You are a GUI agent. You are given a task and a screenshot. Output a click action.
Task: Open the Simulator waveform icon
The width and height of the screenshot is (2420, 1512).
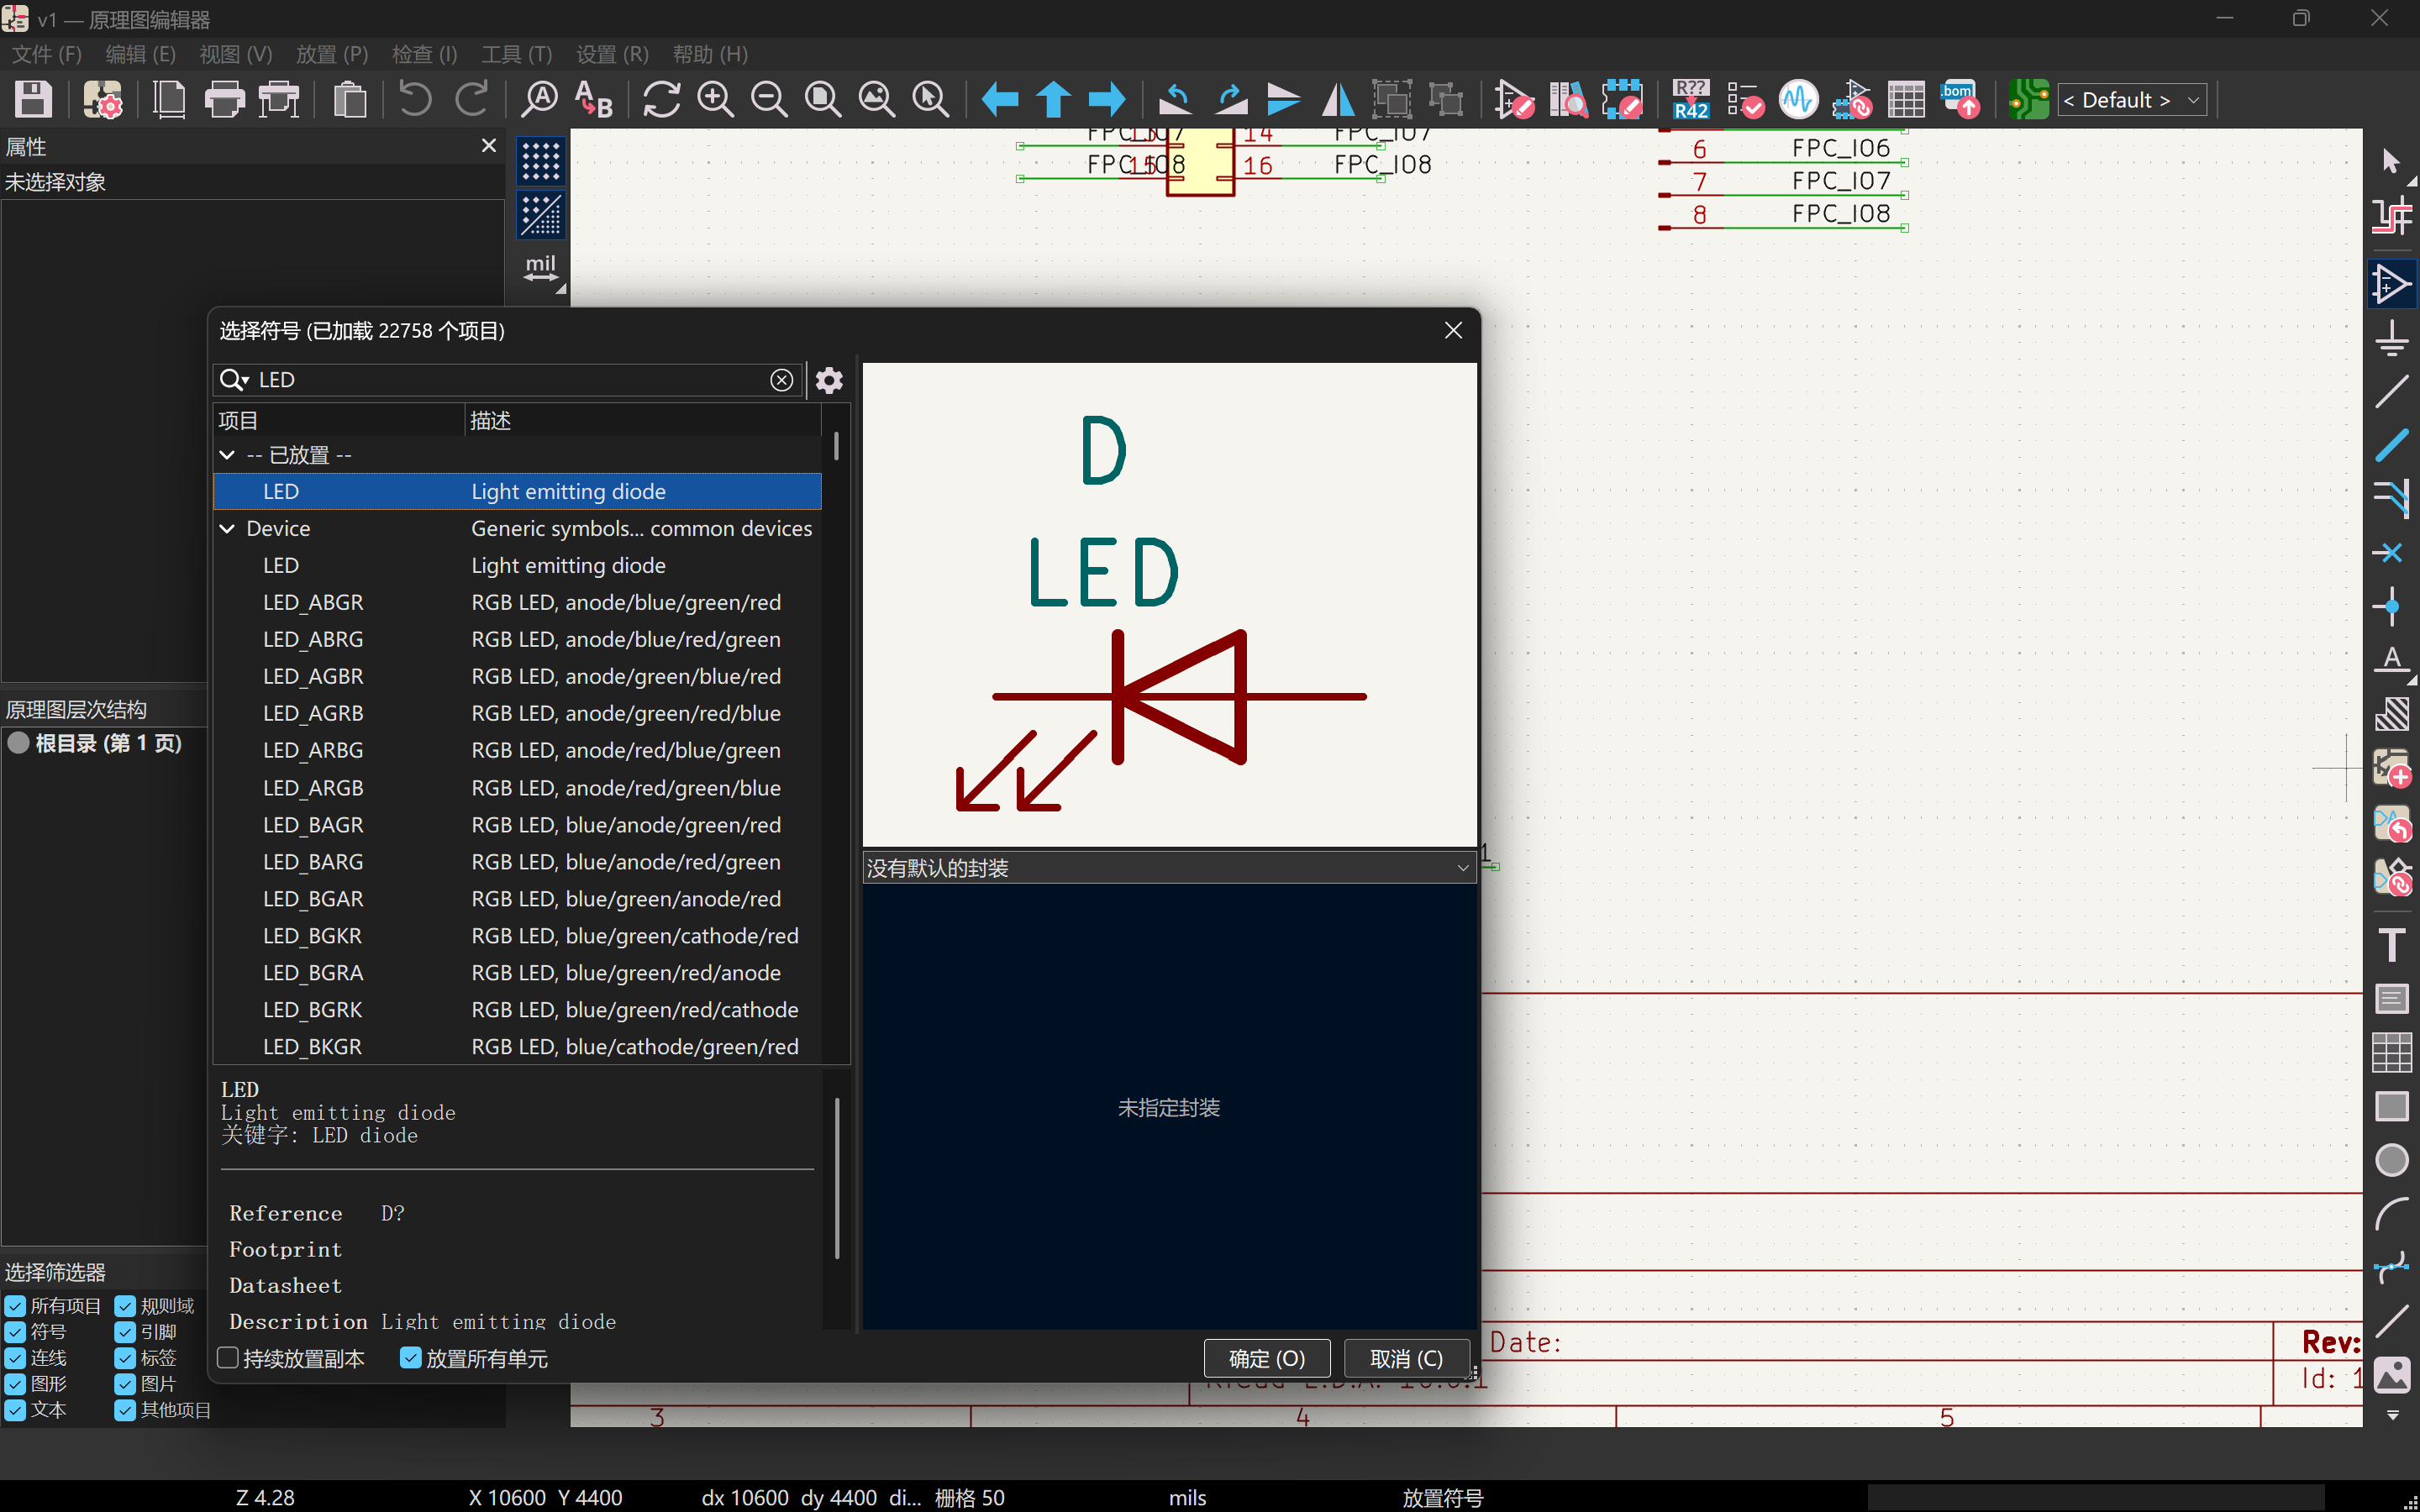1799,100
